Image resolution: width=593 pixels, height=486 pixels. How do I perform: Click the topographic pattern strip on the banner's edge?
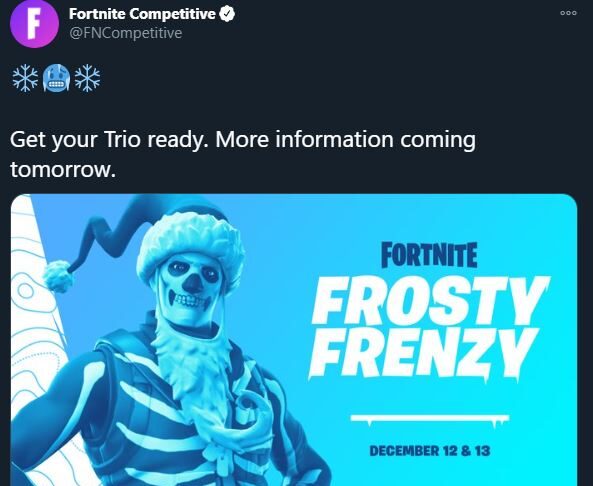click(x=36, y=340)
